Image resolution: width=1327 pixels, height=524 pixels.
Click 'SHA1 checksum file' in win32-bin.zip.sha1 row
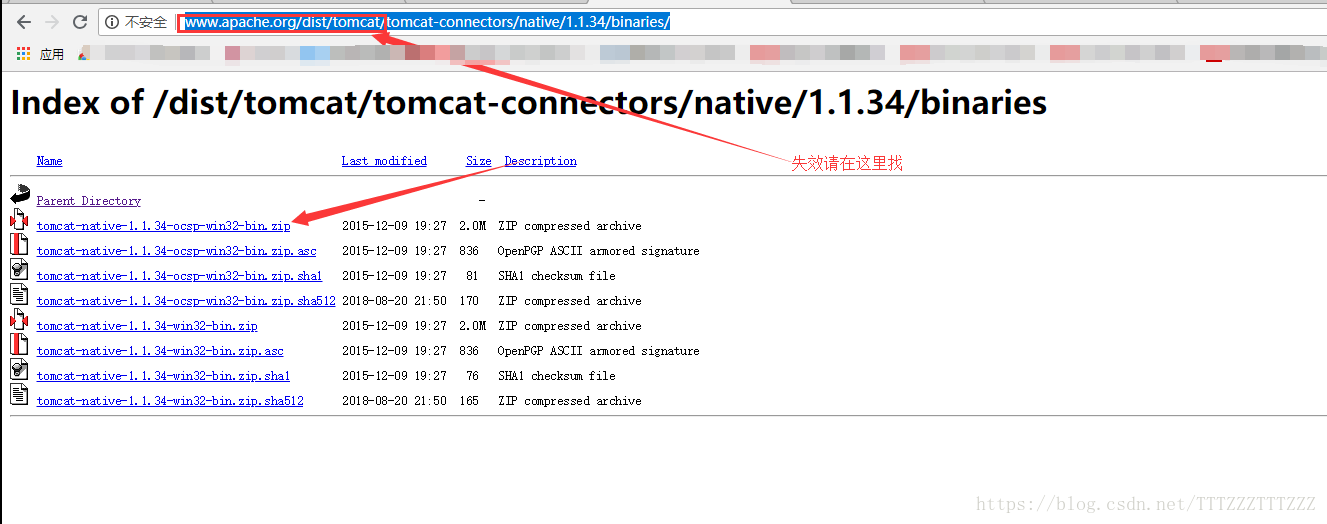557,376
